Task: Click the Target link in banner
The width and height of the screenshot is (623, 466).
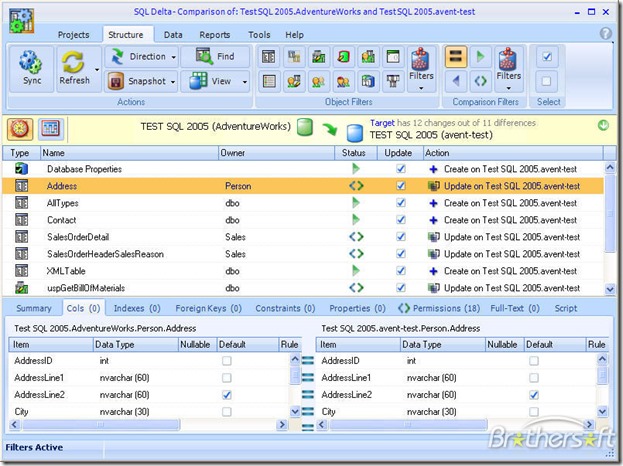Action: coord(382,123)
